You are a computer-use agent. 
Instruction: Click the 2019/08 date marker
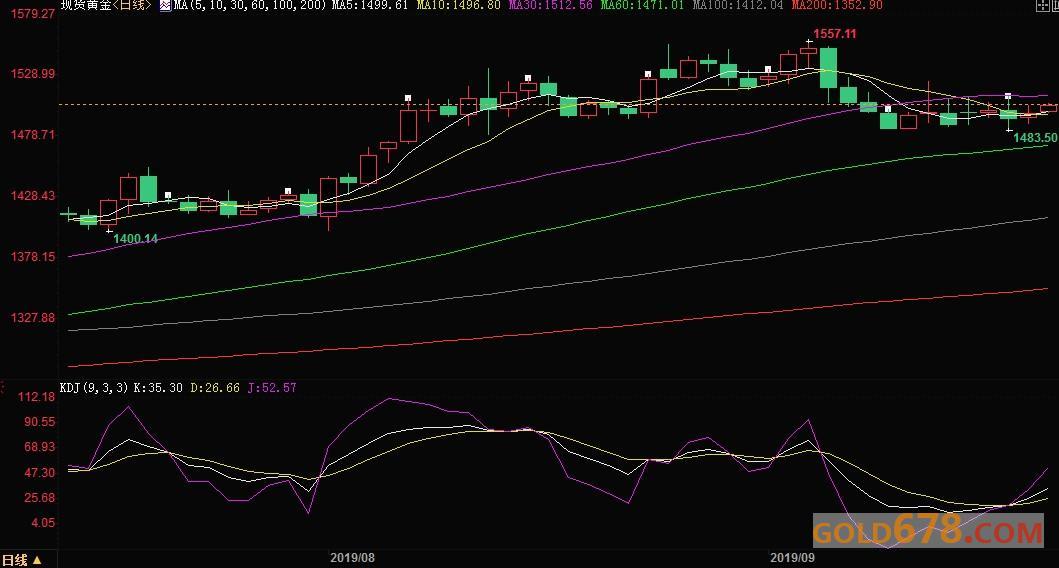352,558
